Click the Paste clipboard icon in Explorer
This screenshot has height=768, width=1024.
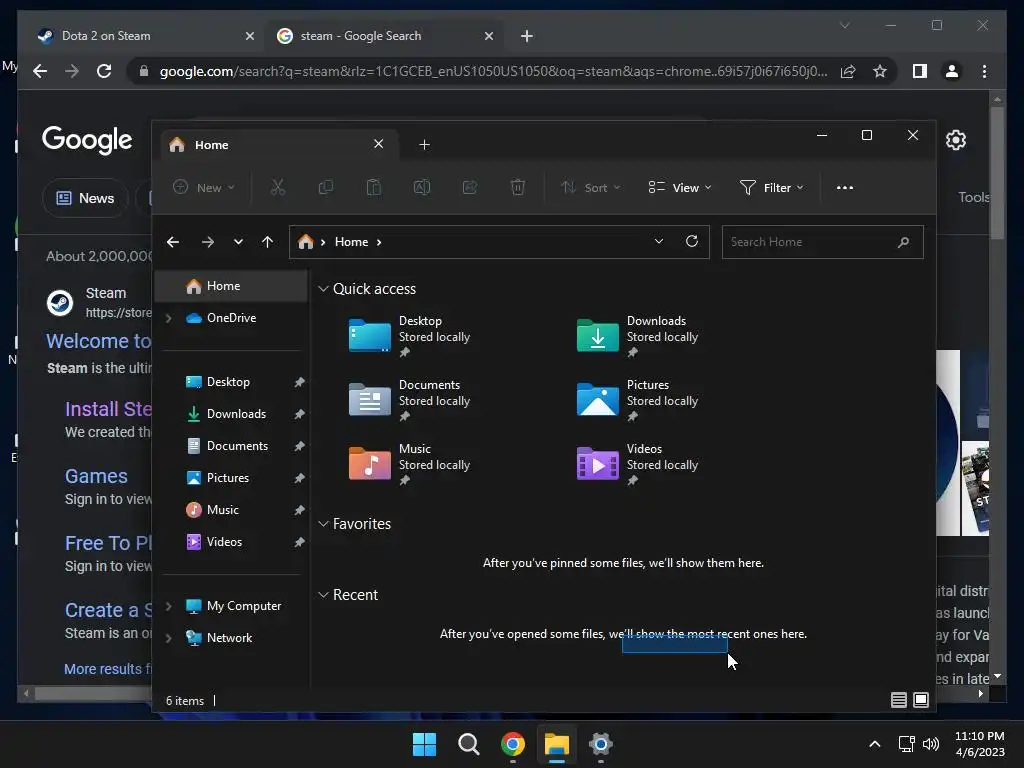pyautogui.click(x=374, y=188)
